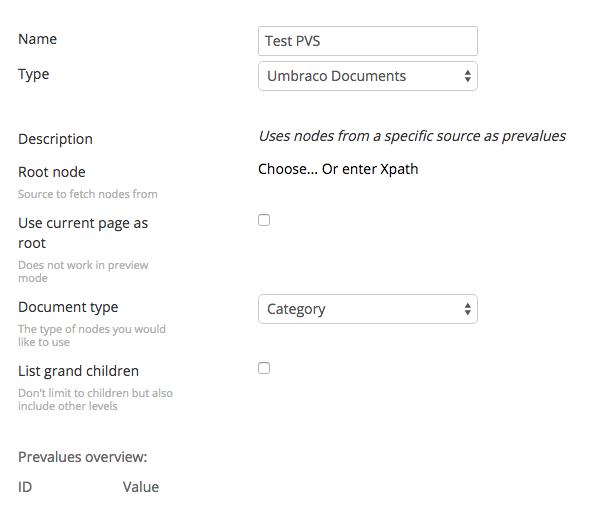Screen dimensions: 593x521
Task: Click the Description label
Action: 55,139
